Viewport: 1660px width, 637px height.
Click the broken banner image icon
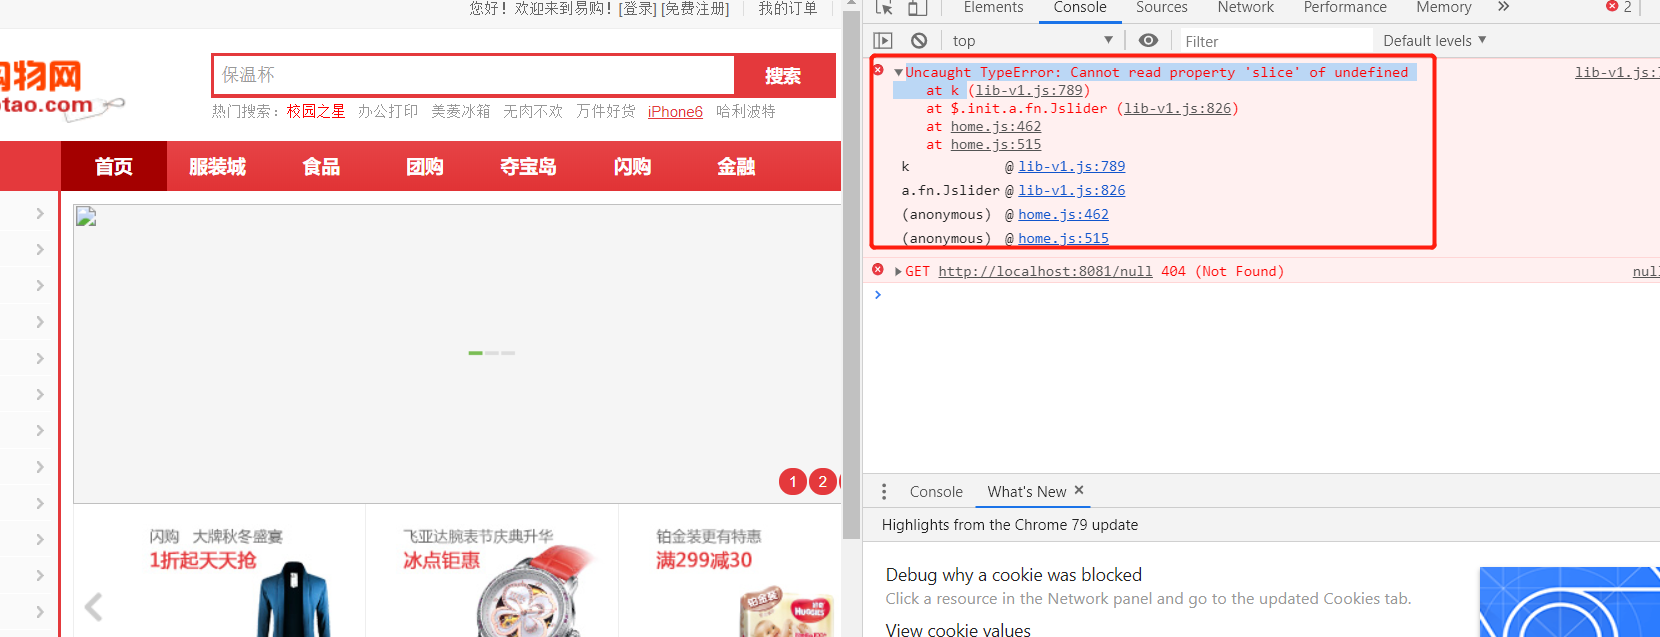86,217
